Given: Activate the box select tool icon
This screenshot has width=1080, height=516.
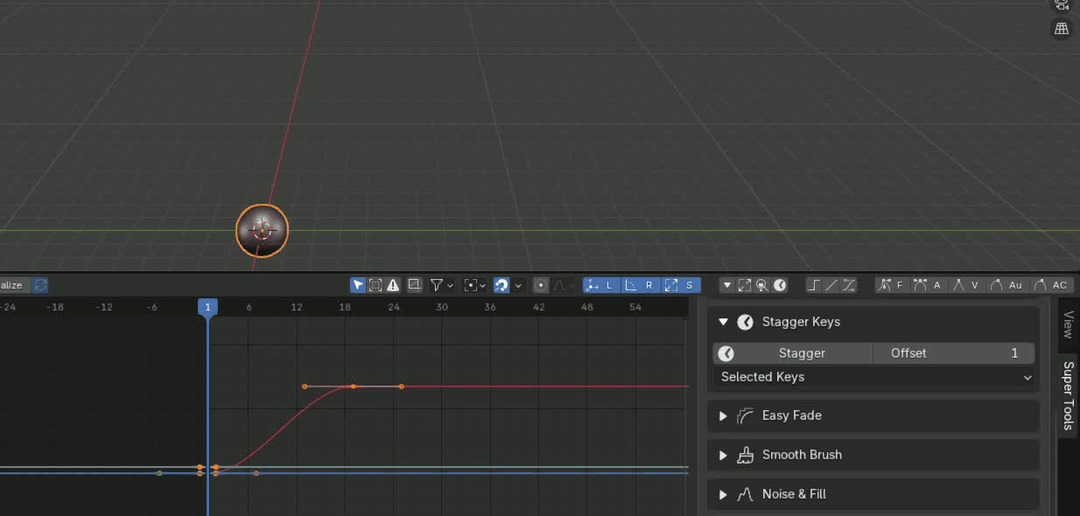Looking at the screenshot, I should pos(375,285).
